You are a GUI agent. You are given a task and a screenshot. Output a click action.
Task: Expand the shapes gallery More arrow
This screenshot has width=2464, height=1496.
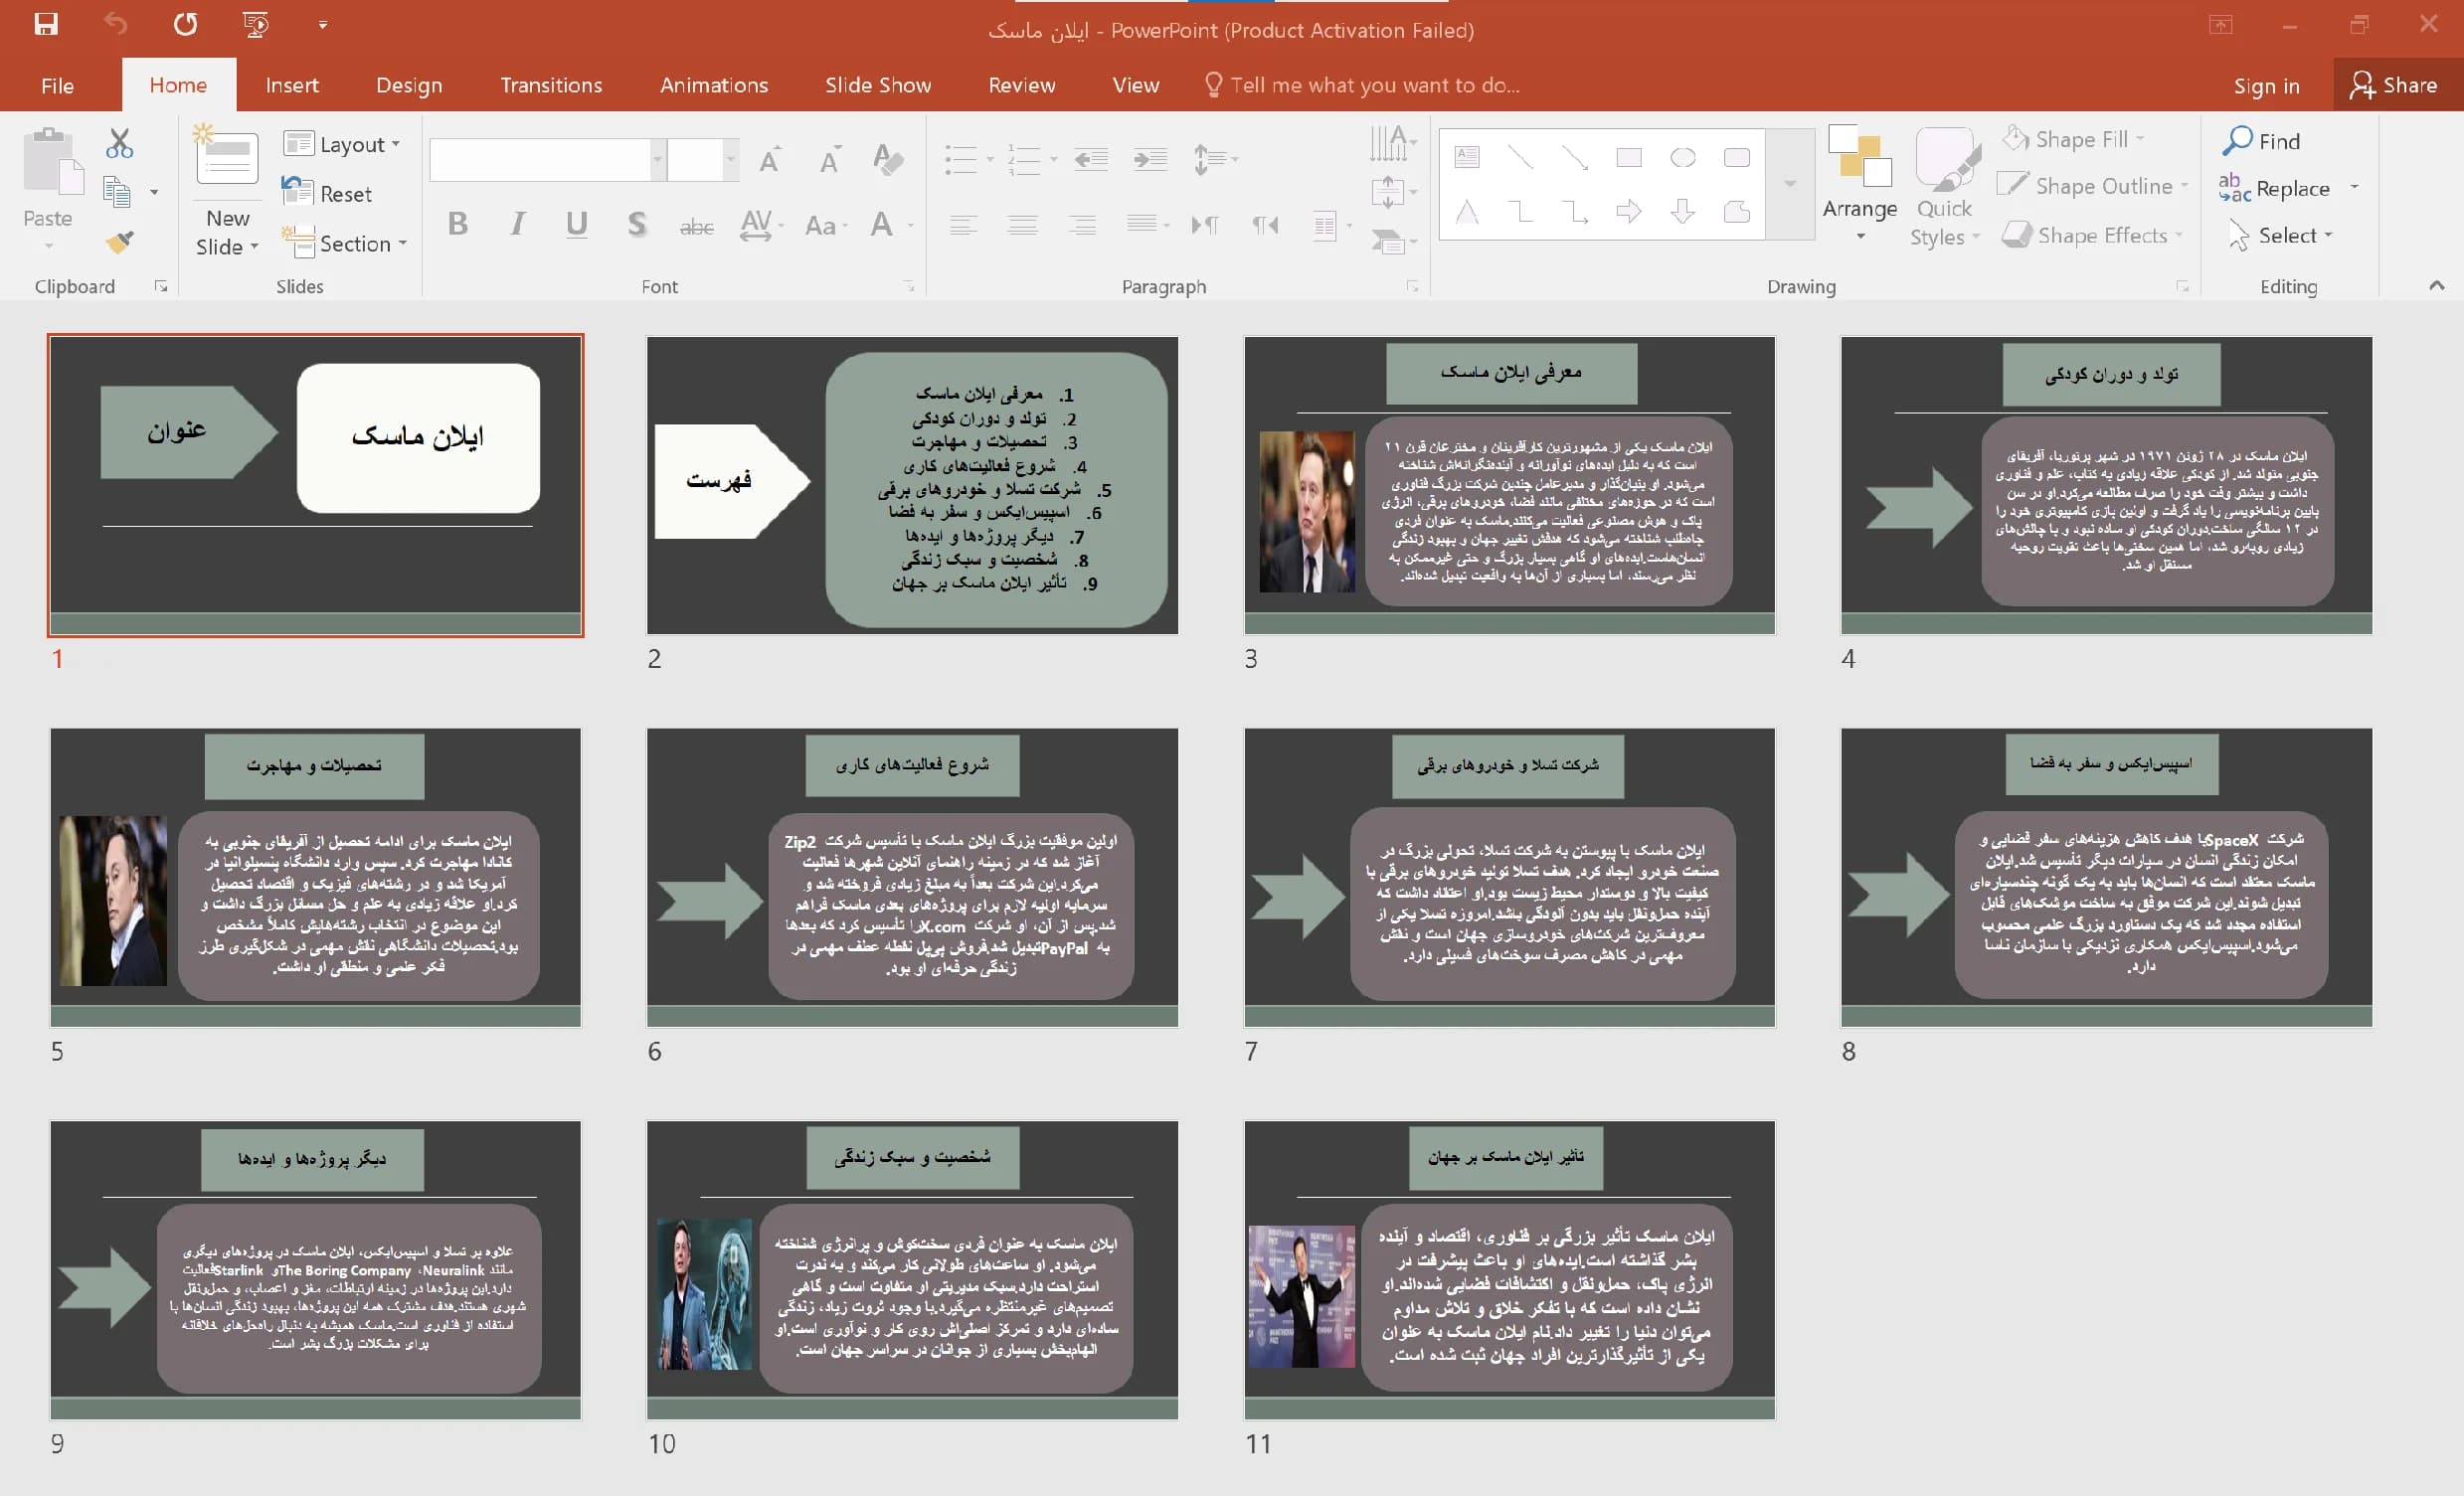pyautogui.click(x=1790, y=184)
